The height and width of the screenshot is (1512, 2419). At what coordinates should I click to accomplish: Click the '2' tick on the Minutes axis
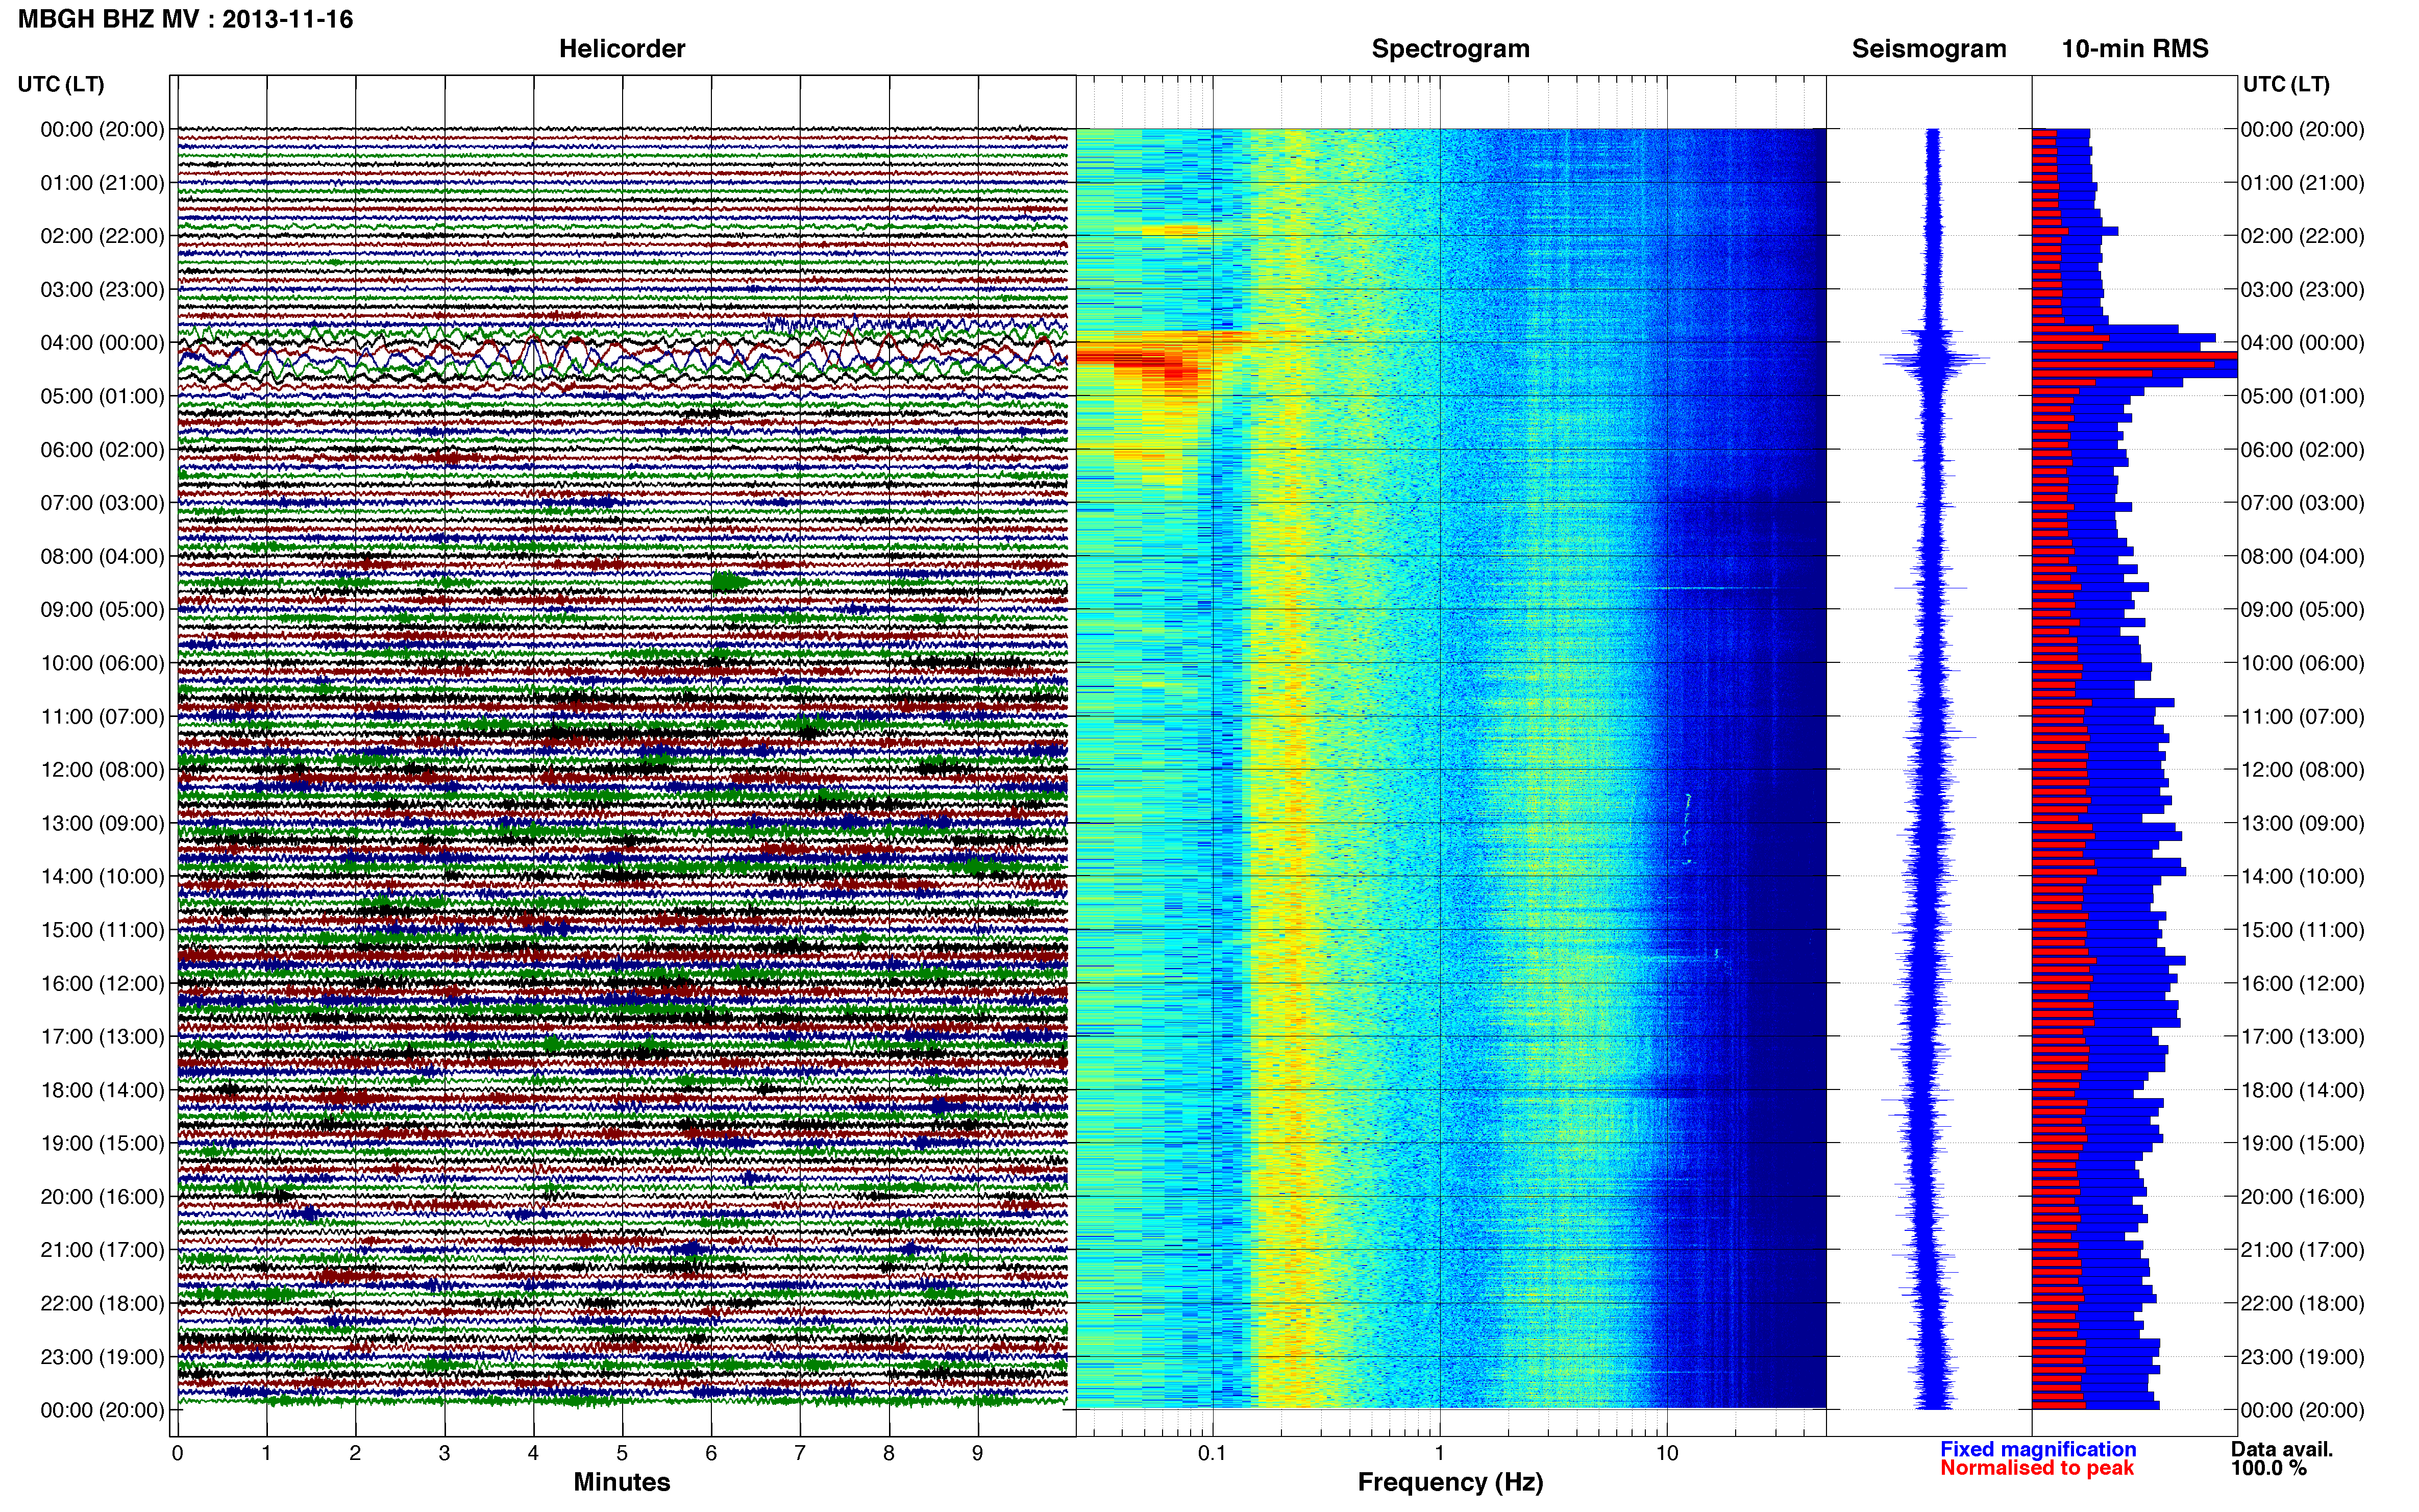[355, 1454]
